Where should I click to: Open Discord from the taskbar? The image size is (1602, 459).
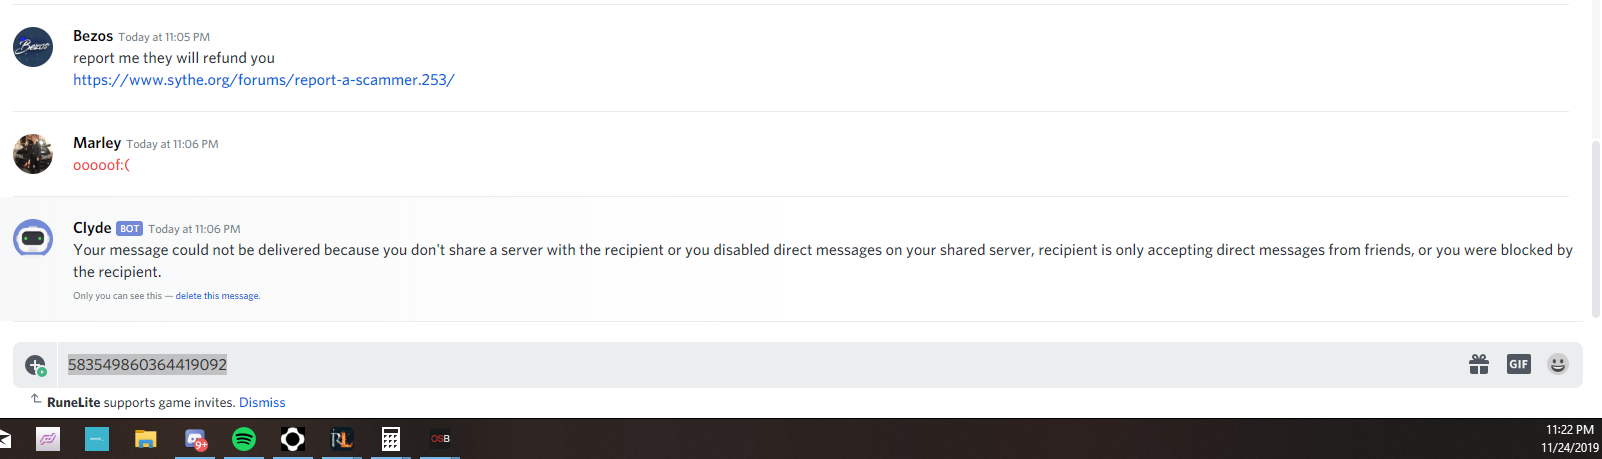pos(195,439)
